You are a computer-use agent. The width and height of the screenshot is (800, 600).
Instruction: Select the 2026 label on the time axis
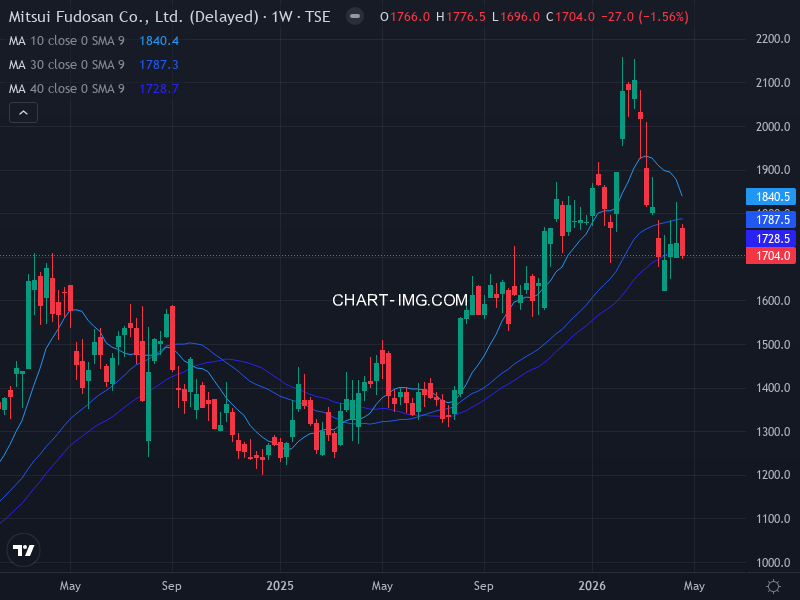coord(592,586)
